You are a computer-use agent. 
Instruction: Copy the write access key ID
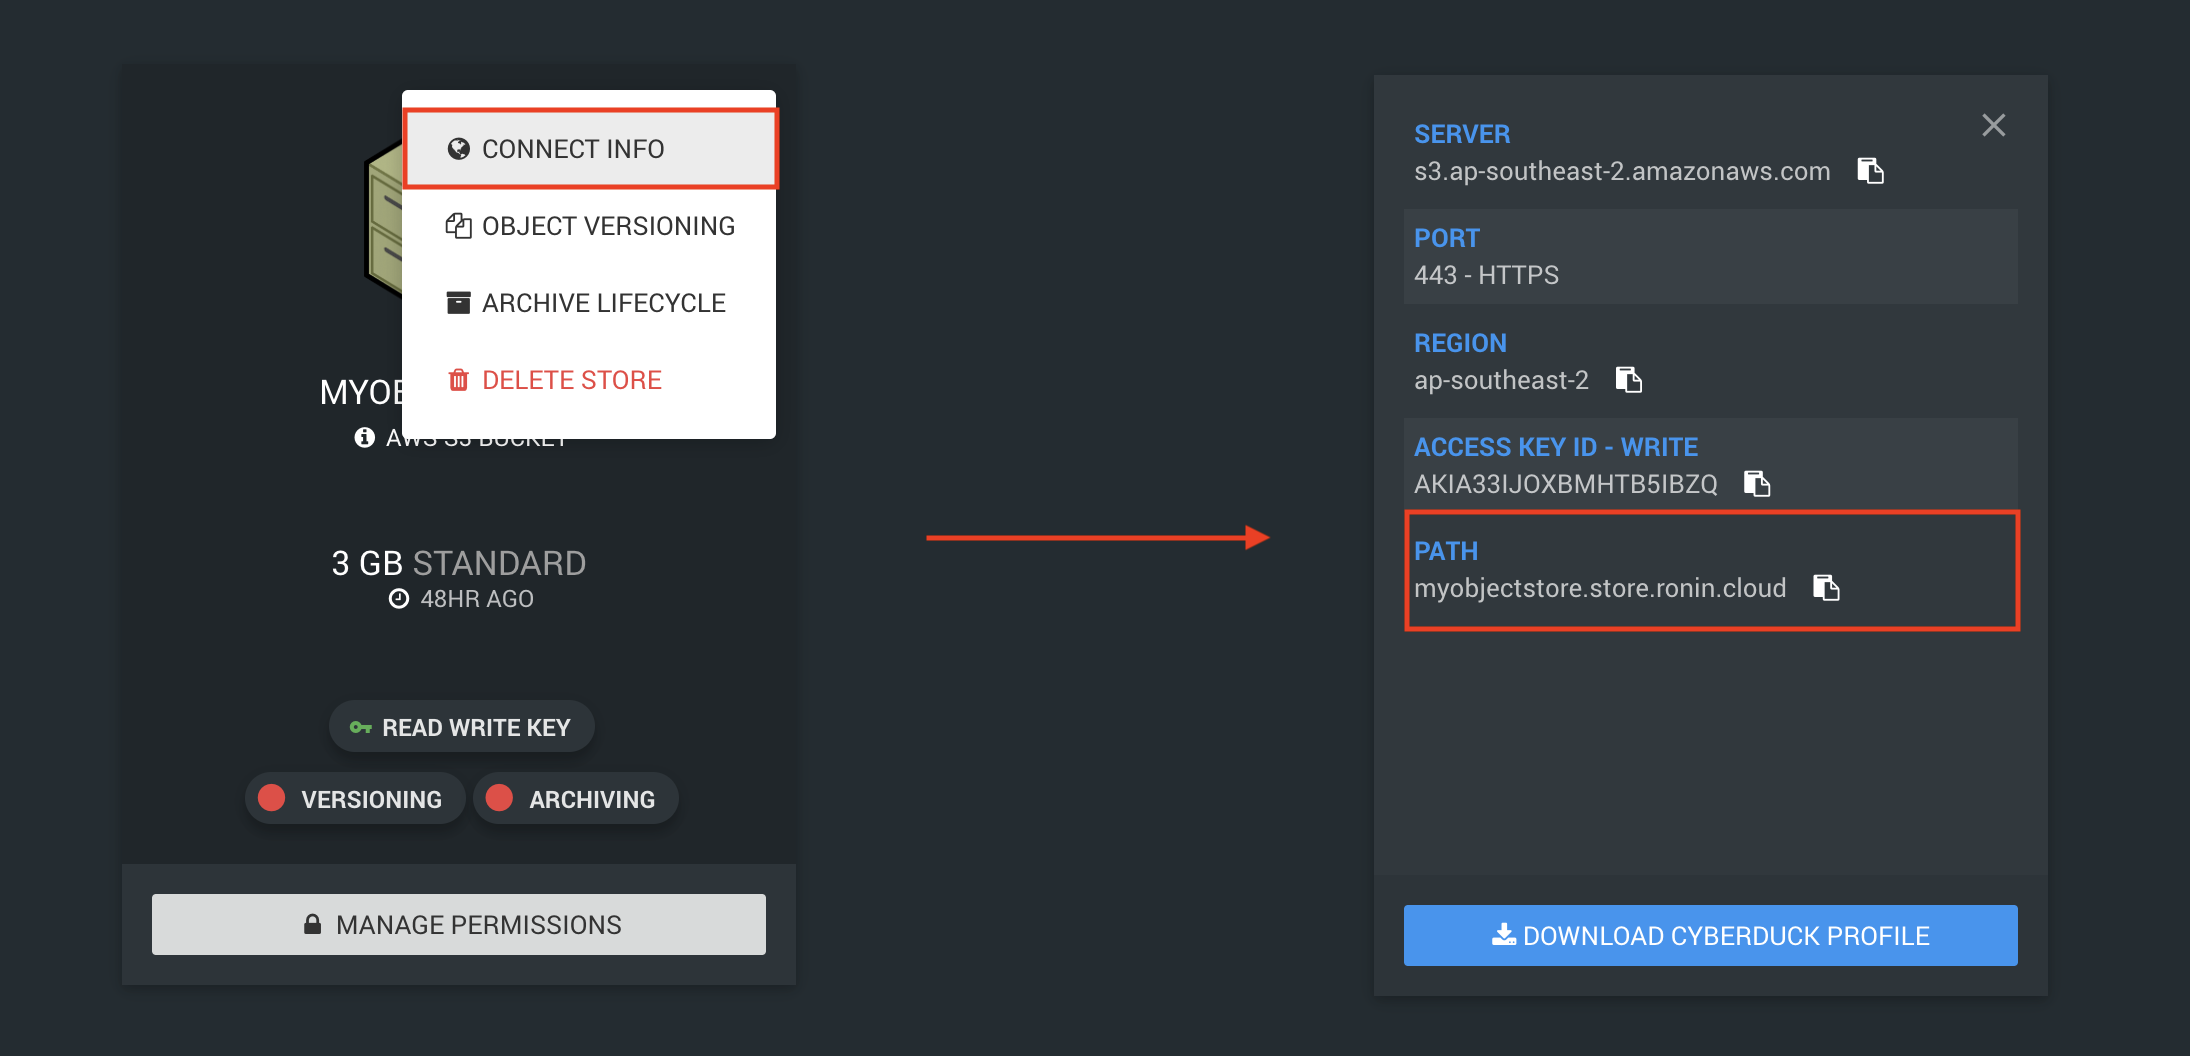point(1758,484)
